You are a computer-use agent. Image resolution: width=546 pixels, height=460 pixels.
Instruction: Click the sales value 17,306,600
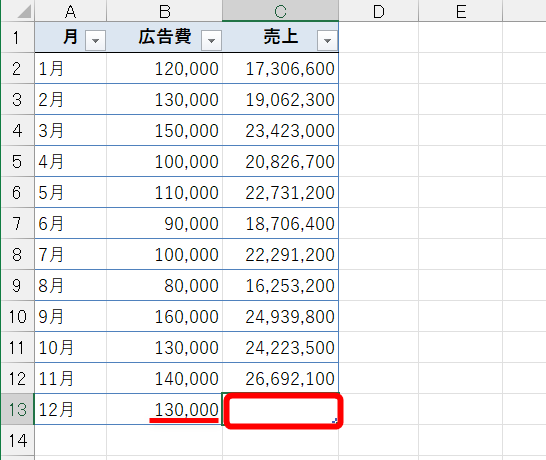click(x=281, y=68)
